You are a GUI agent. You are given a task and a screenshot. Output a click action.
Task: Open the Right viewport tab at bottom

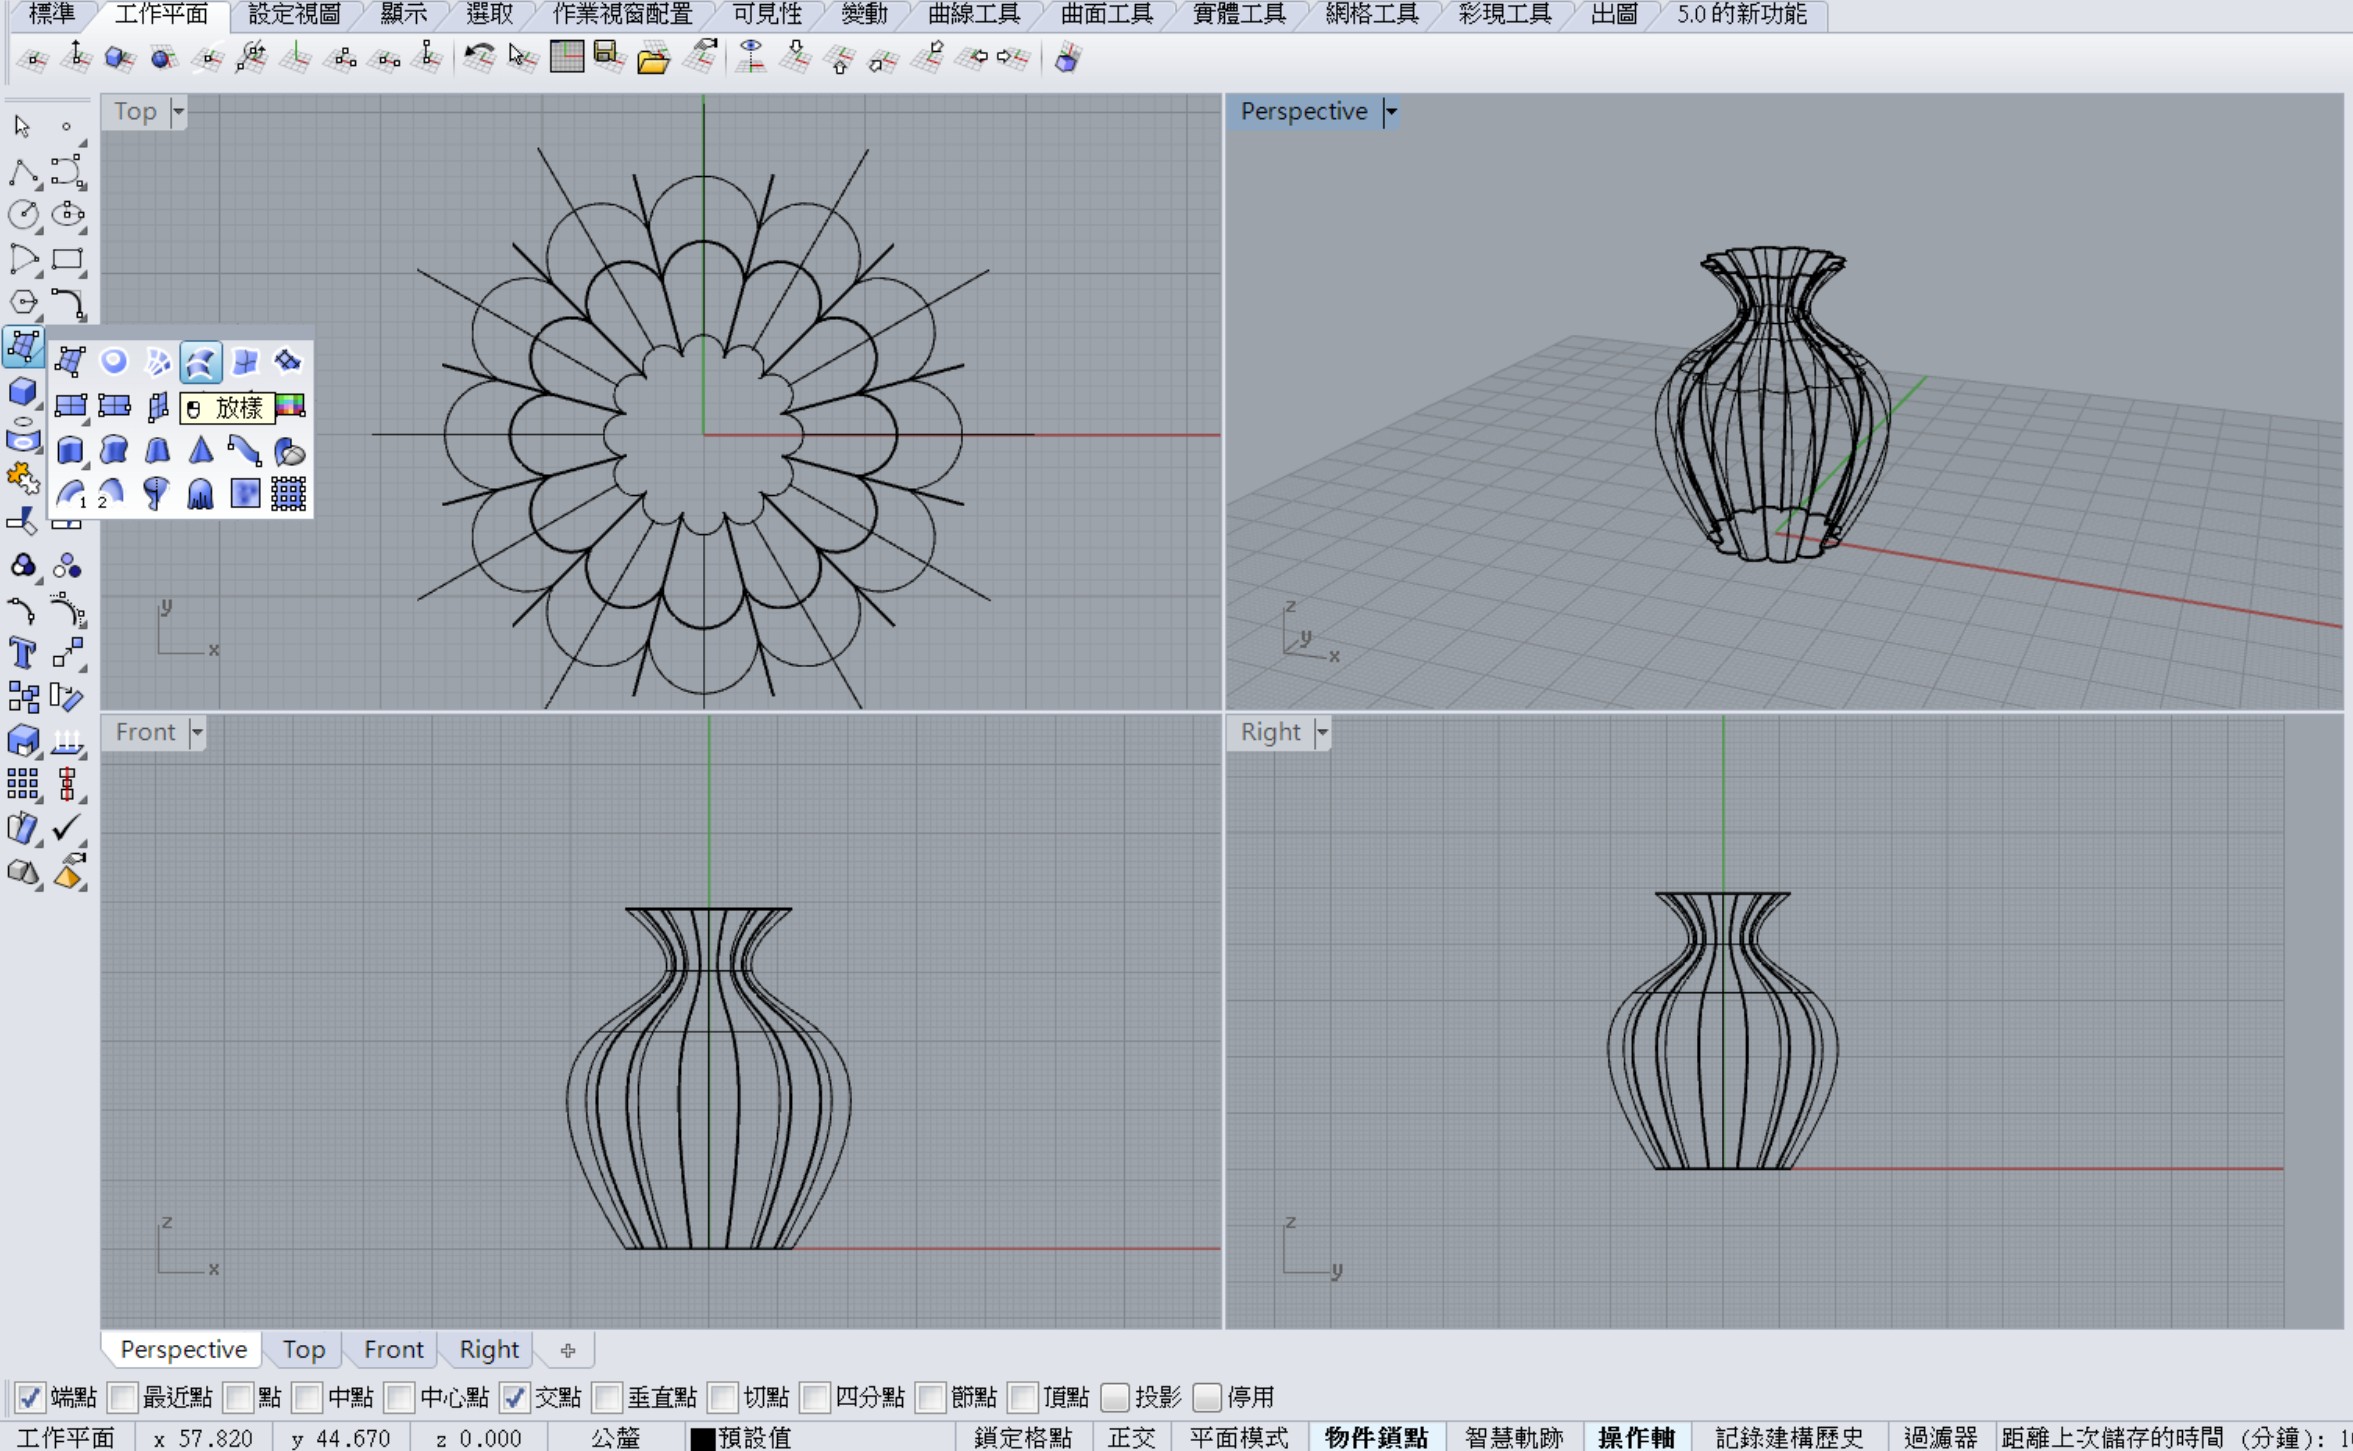[x=489, y=1349]
